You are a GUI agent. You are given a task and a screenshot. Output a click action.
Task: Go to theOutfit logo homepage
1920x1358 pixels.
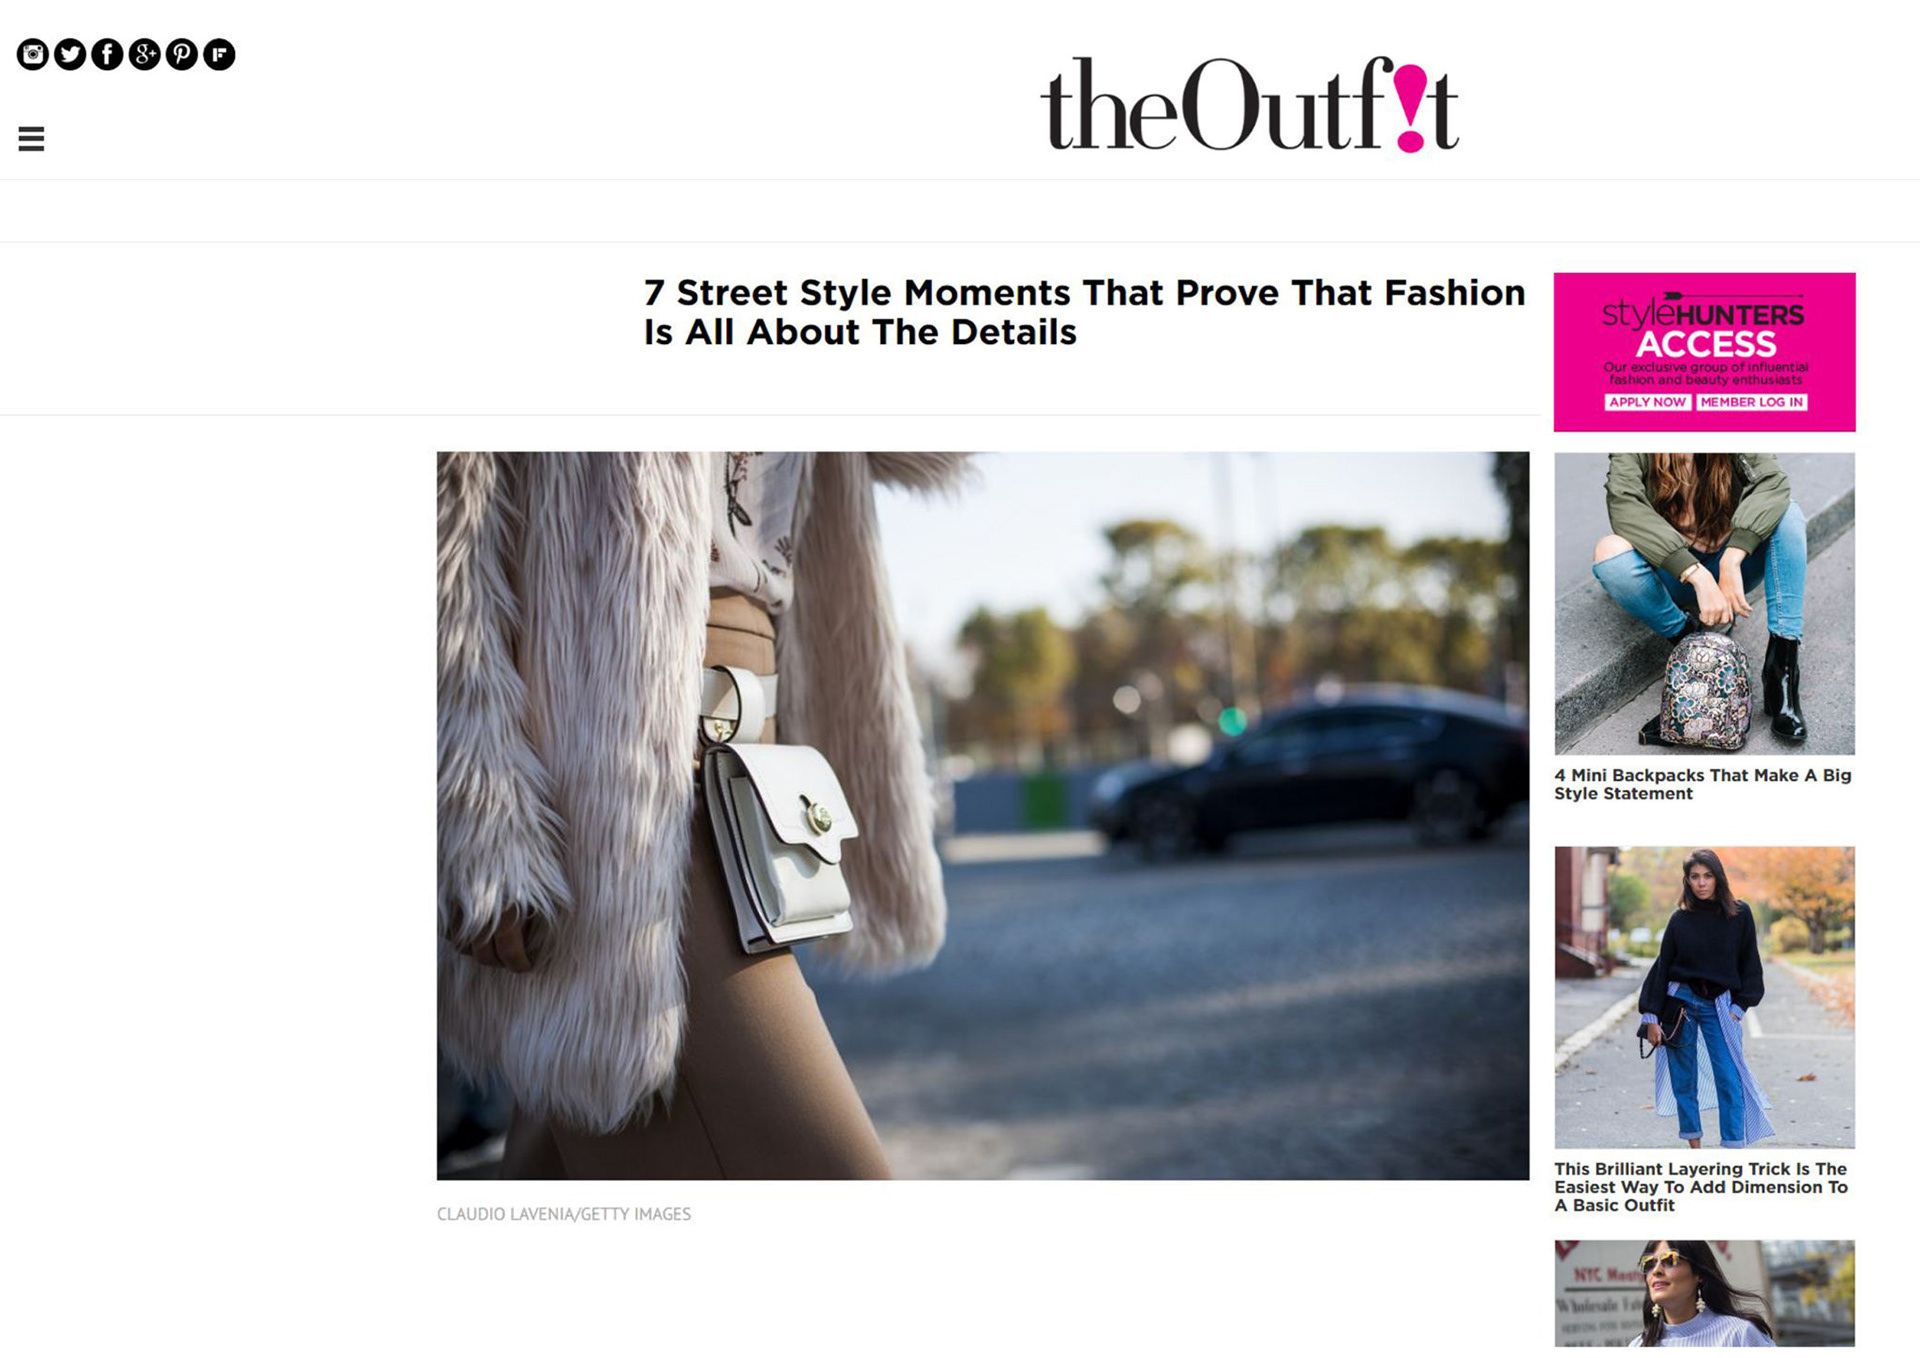[1249, 104]
